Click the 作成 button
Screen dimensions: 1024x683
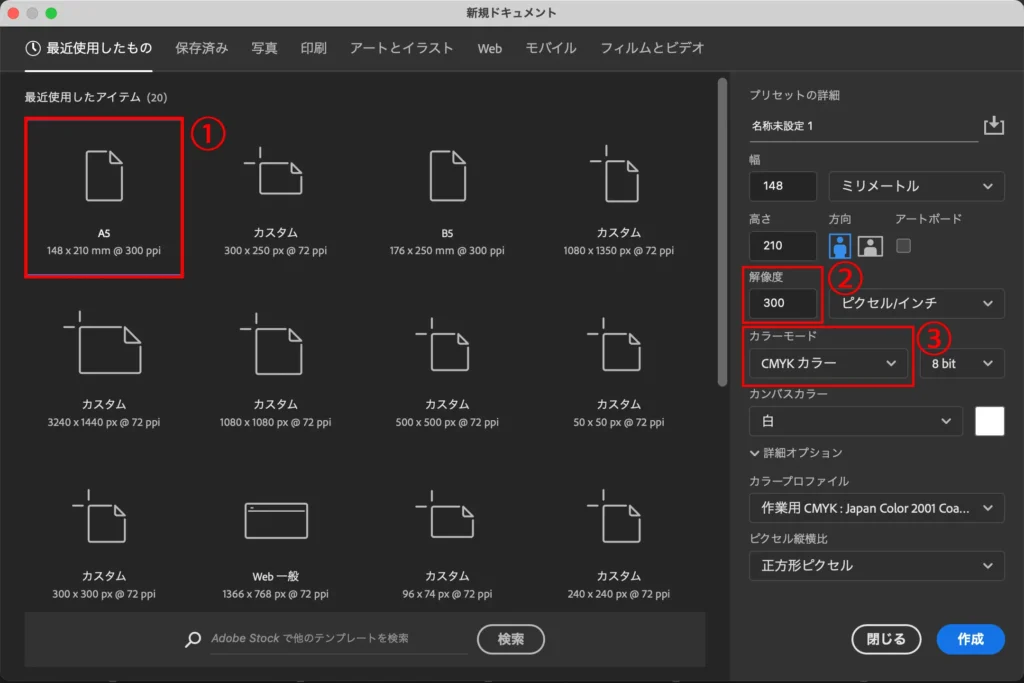pos(970,639)
